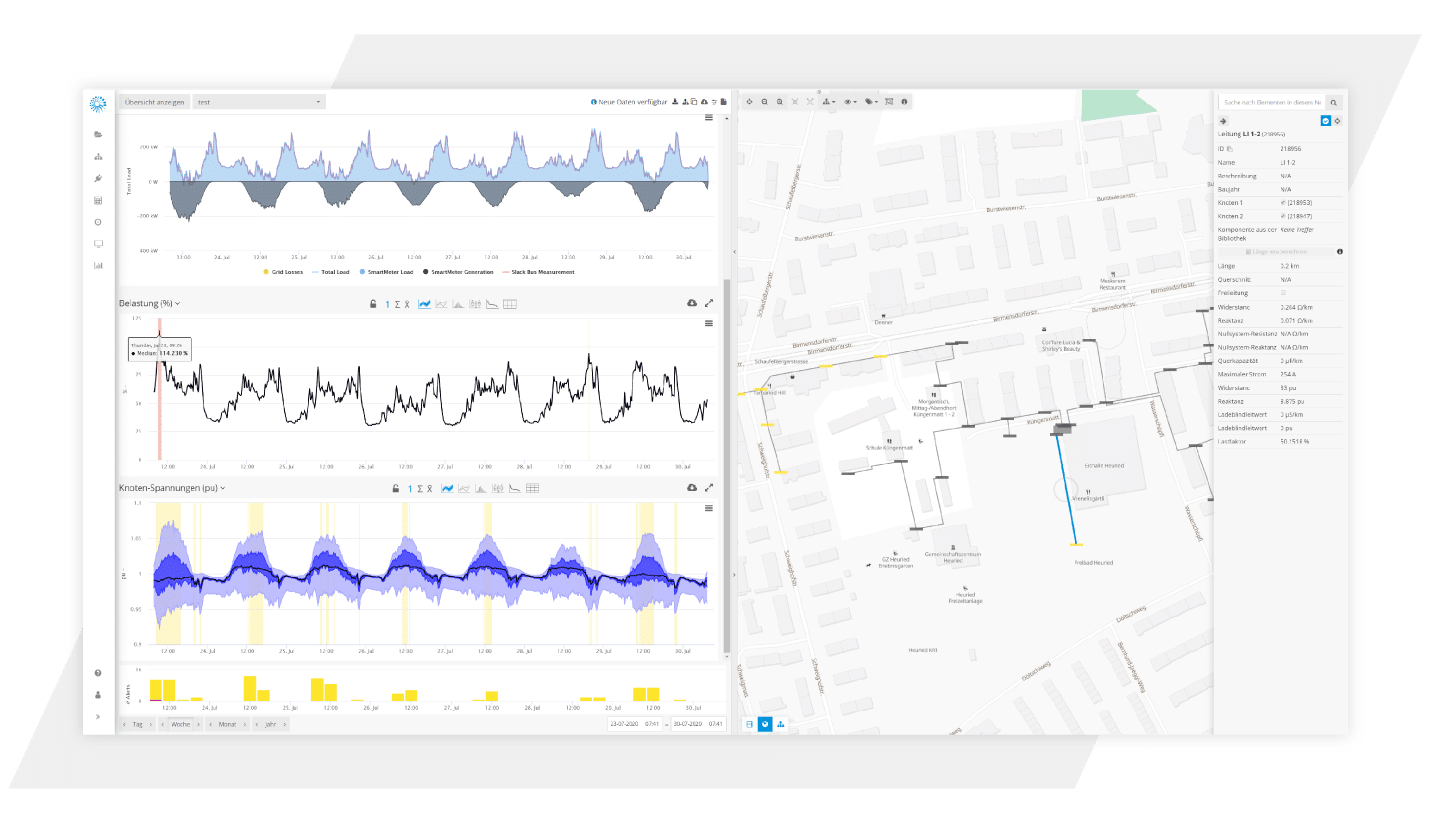The height and width of the screenshot is (821, 1429).
Task: Toggle SmartMeter Generation legend series
Action: point(430,272)
